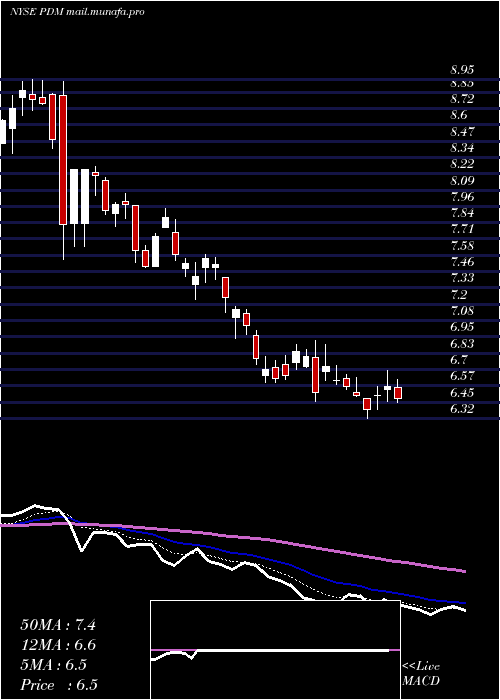This screenshot has width=500, height=700.
Task: Click the tallest red candlestick on the chart
Action: pyautogui.click(x=63, y=160)
